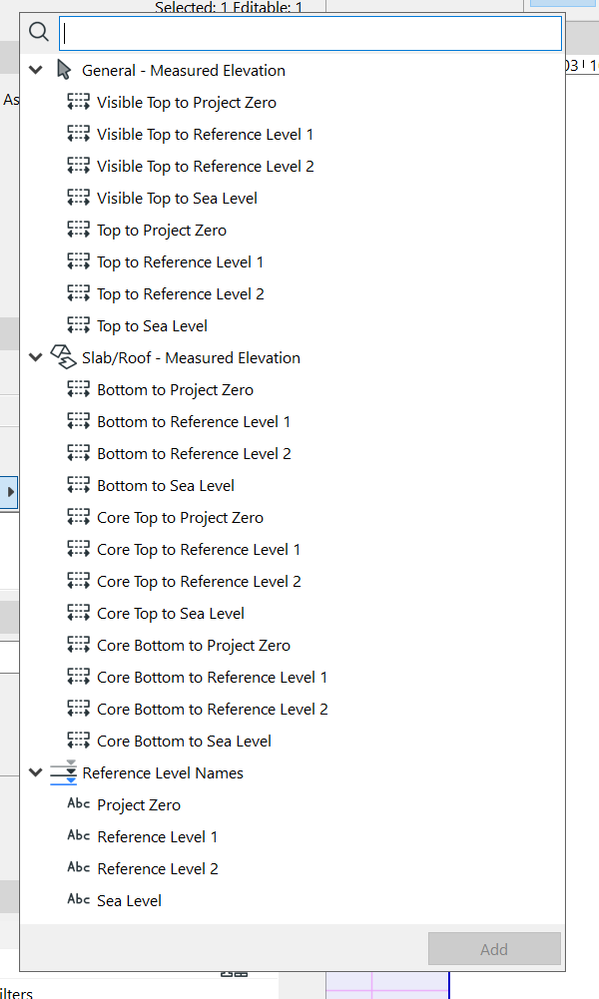Open the side panel via the left edge arrow
The width and height of the screenshot is (599, 999).
[x=11, y=492]
